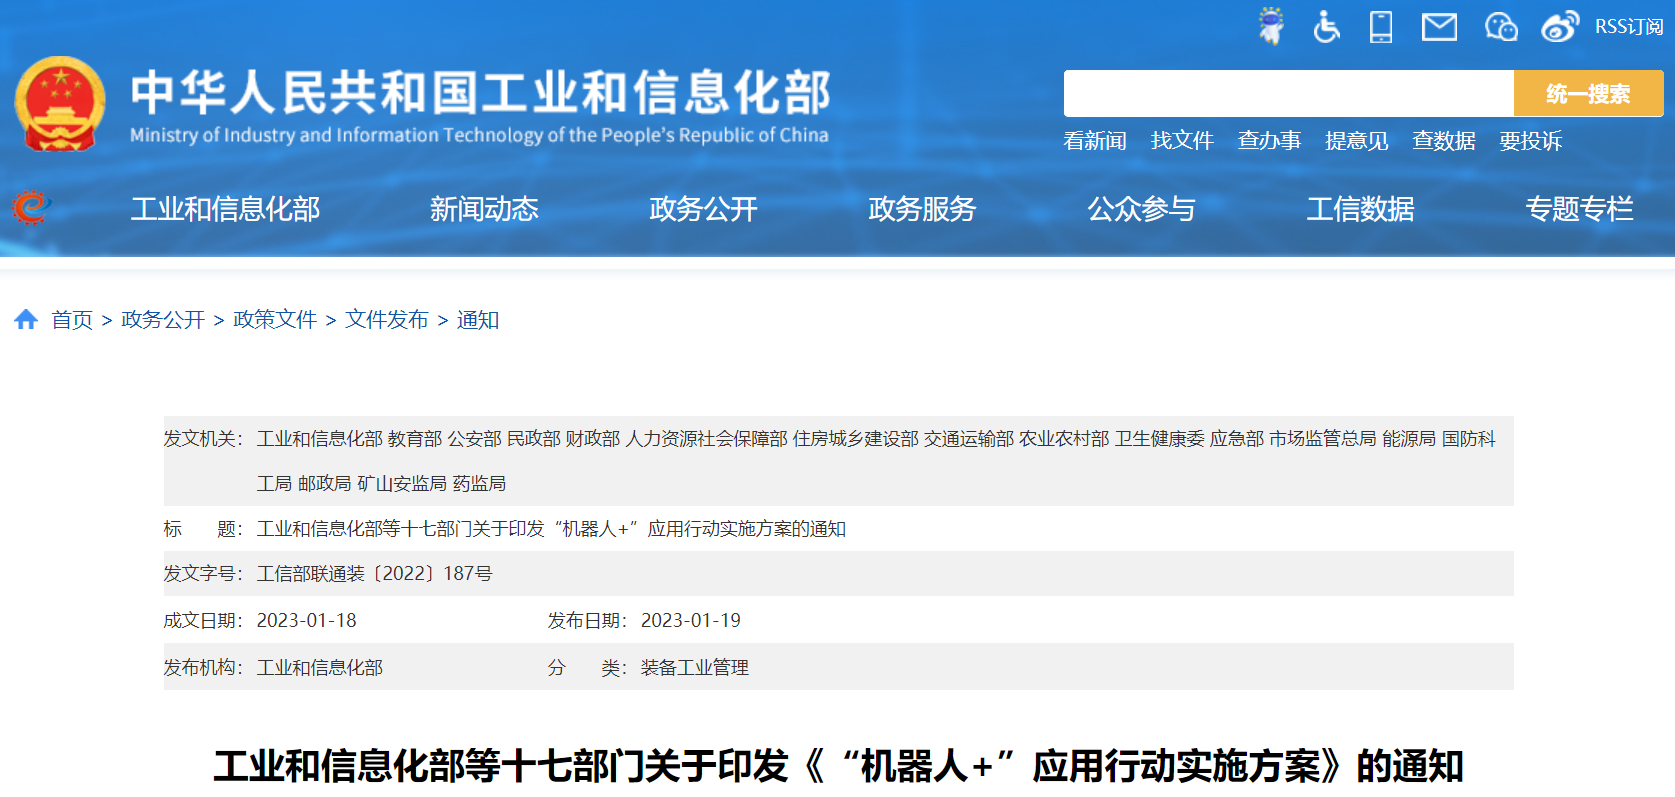Image resolution: width=1675 pixels, height=797 pixels.
Task: Click the WeChat icon
Action: click(x=1501, y=27)
